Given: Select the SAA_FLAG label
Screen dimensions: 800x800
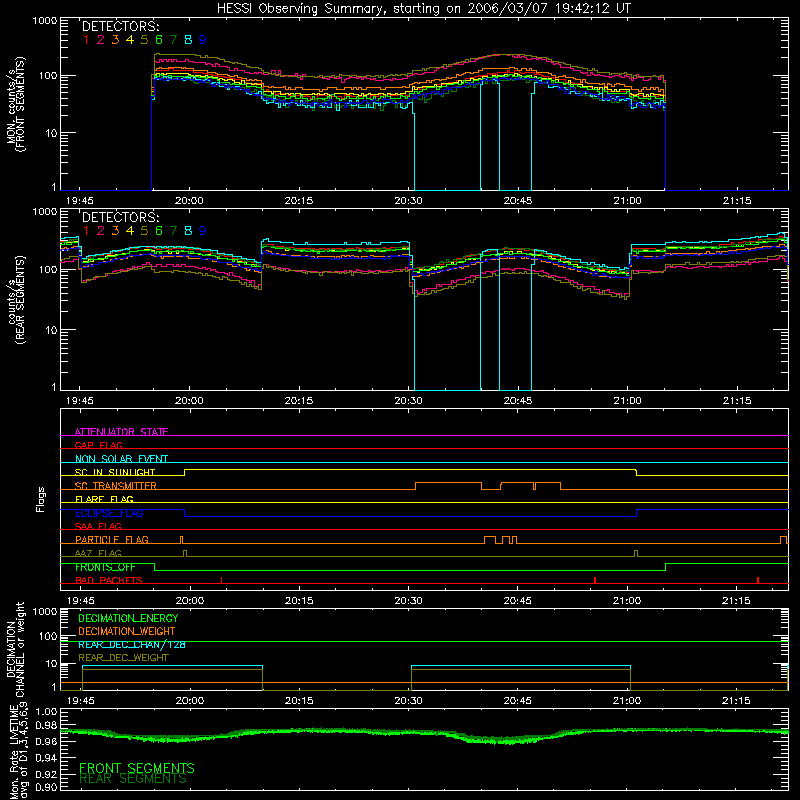Looking at the screenshot, I should pyautogui.click(x=98, y=526).
